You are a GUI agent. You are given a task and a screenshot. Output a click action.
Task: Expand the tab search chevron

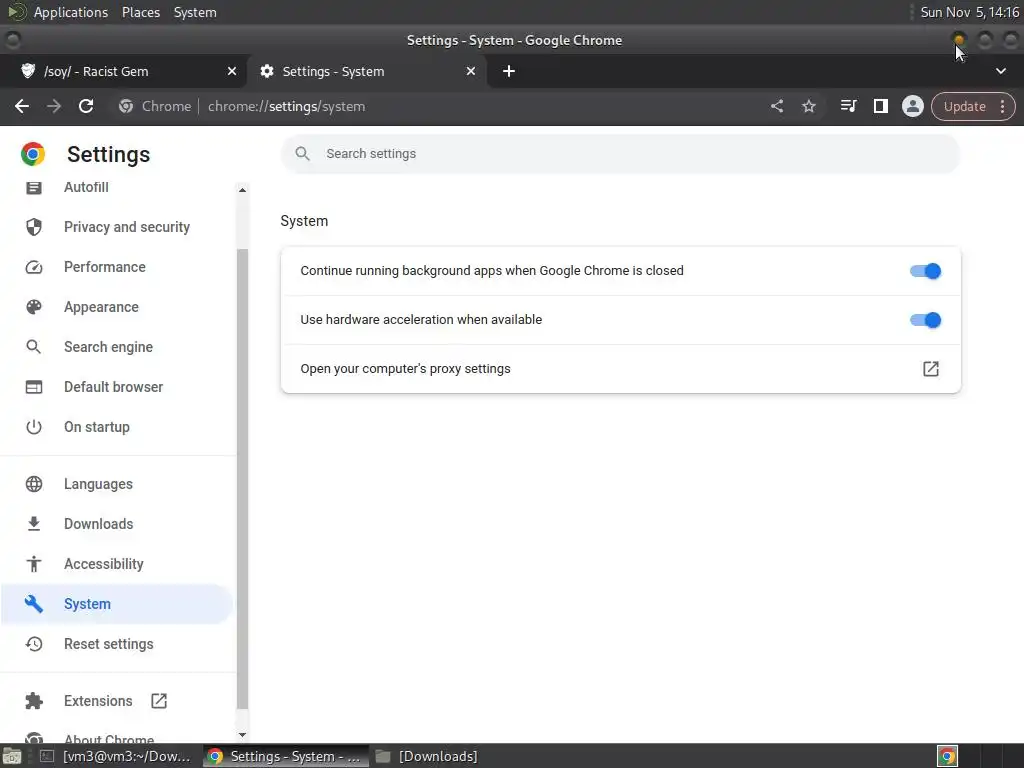[x=1000, y=71]
